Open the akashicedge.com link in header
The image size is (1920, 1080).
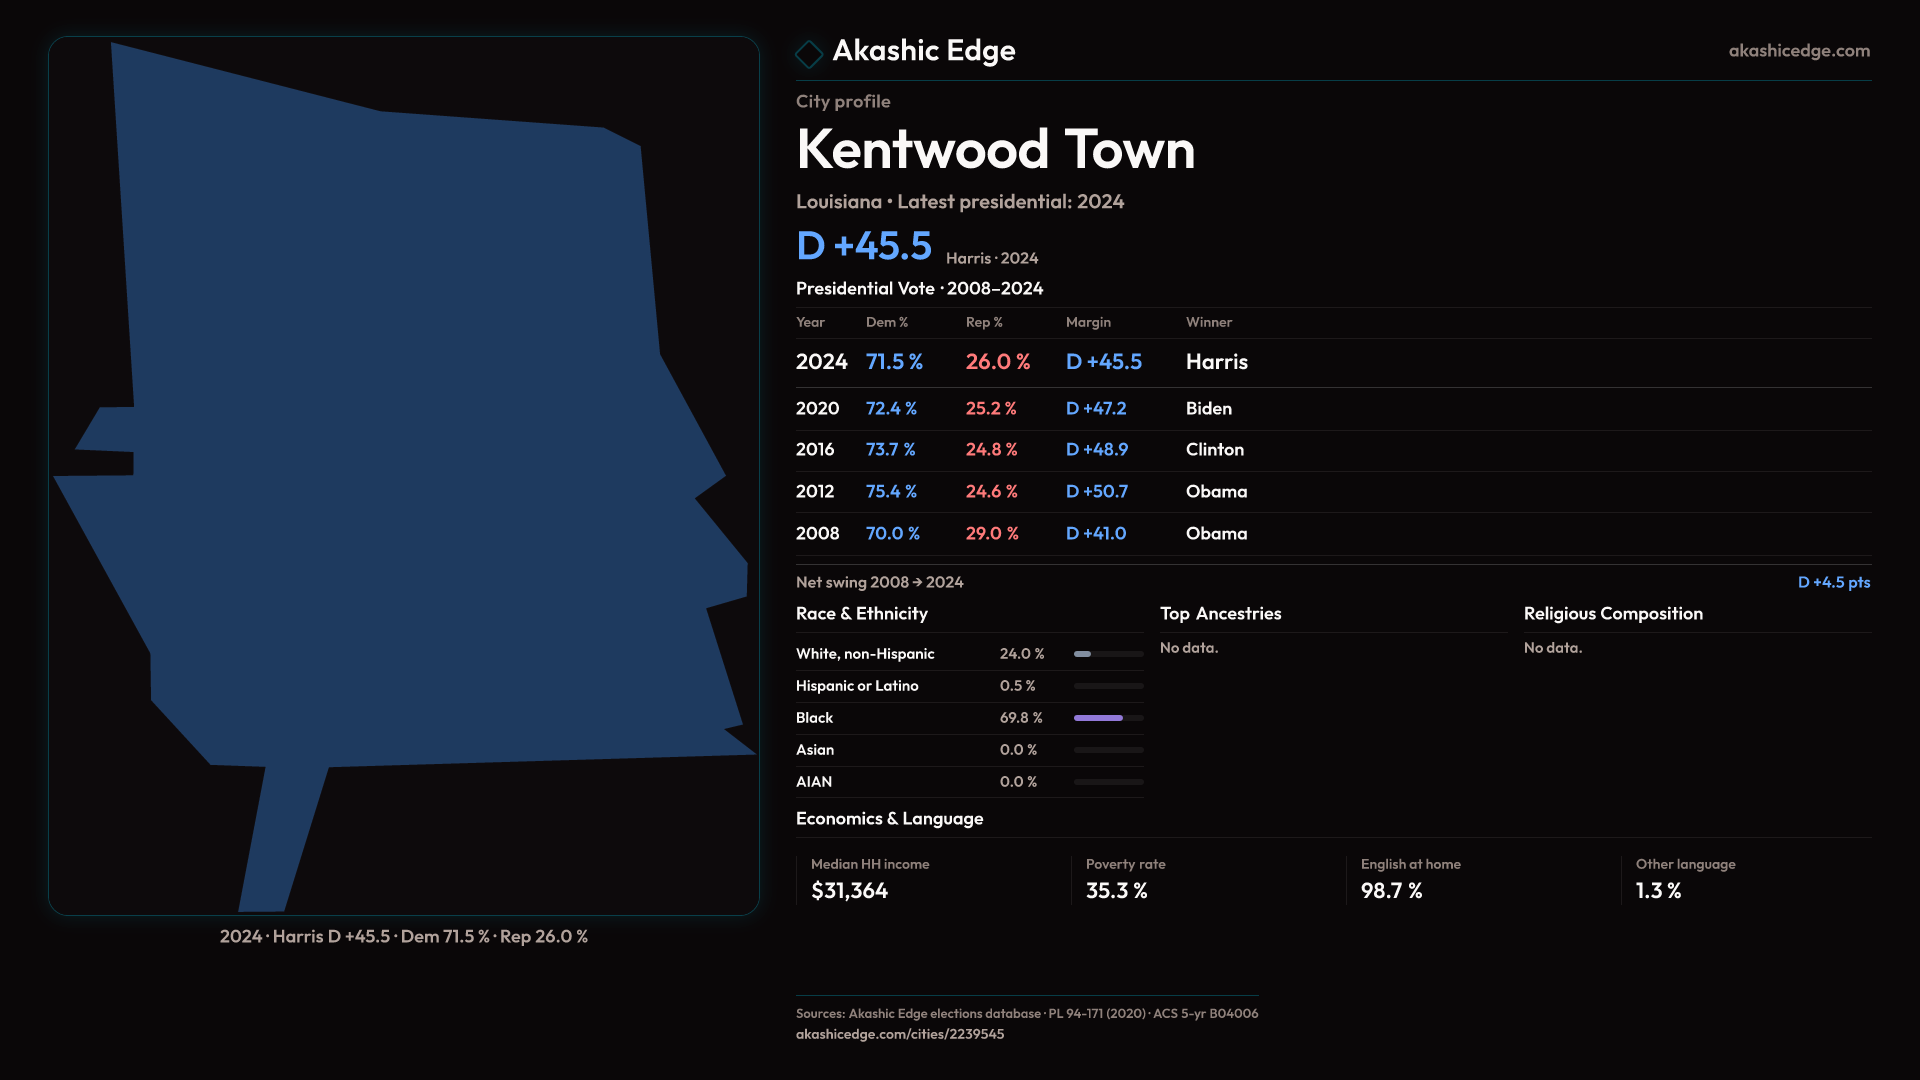1798,51
